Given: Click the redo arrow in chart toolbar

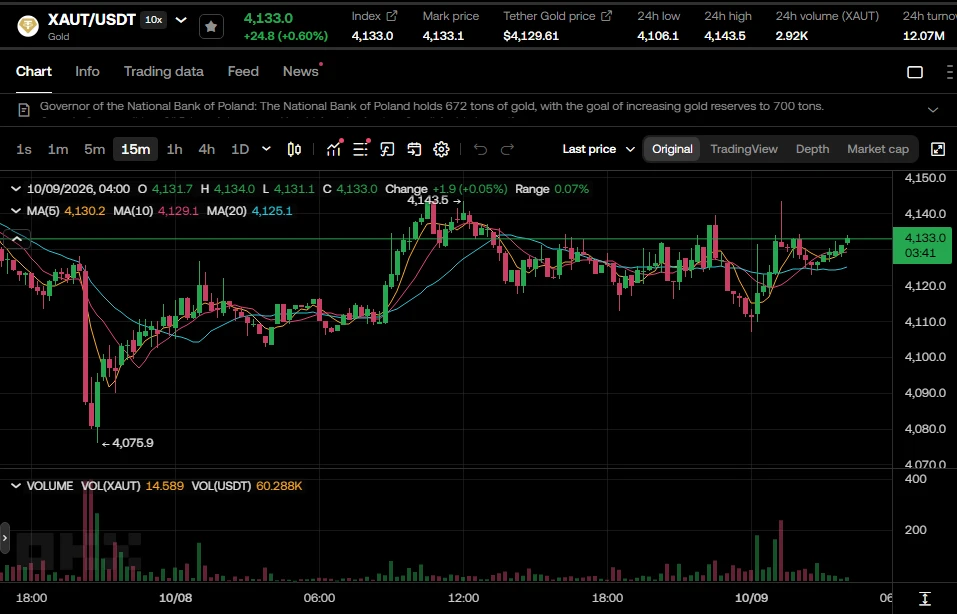Looking at the screenshot, I should click(507, 149).
